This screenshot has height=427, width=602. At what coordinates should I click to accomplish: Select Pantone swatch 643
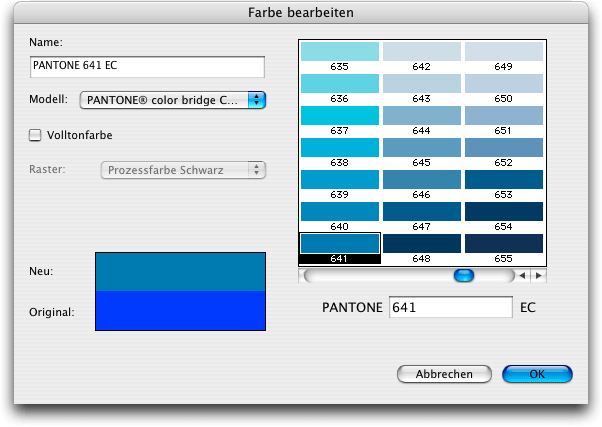pos(422,83)
